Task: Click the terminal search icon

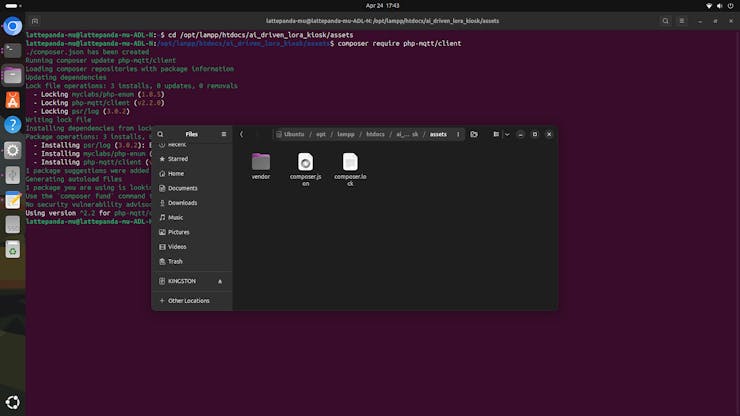Action: pos(665,21)
